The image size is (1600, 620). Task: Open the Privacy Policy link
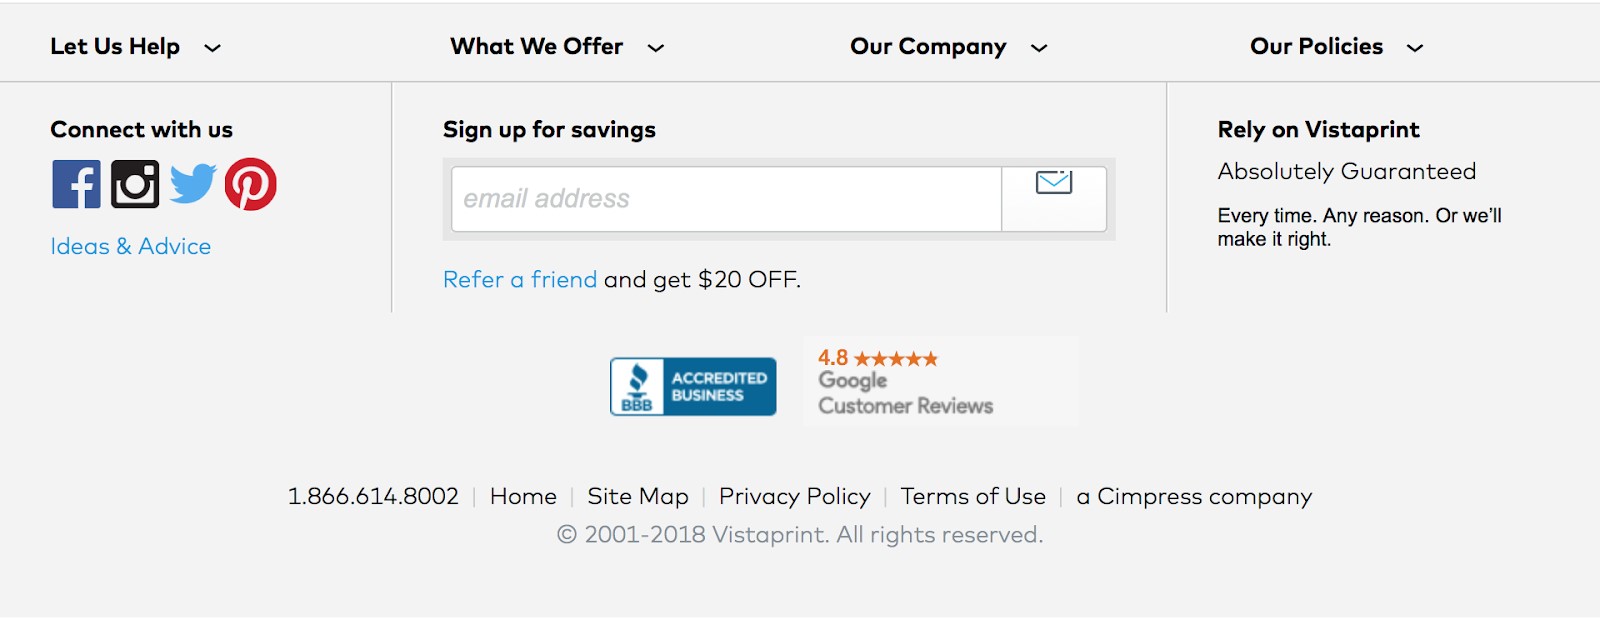click(794, 497)
